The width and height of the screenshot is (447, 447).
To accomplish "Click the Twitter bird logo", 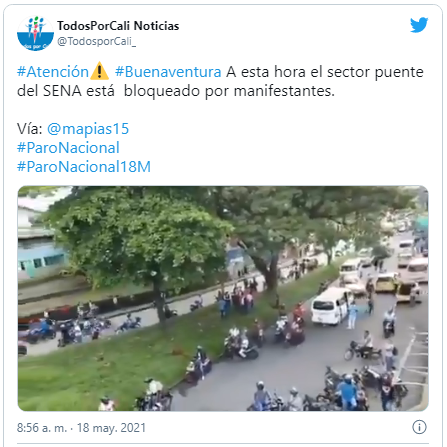I will point(419,25).
